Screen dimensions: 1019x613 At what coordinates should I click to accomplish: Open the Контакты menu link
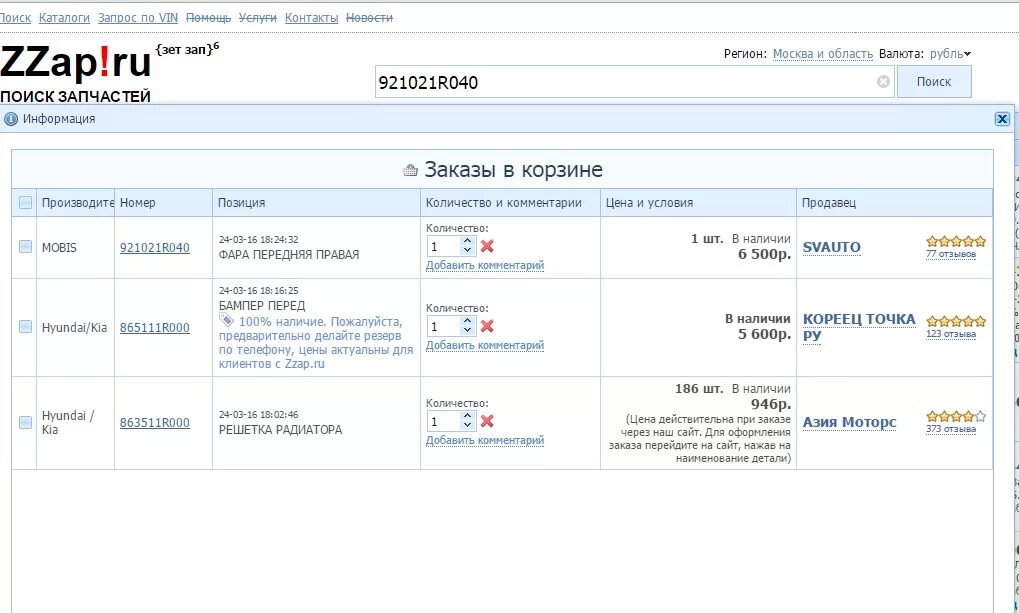(x=311, y=18)
